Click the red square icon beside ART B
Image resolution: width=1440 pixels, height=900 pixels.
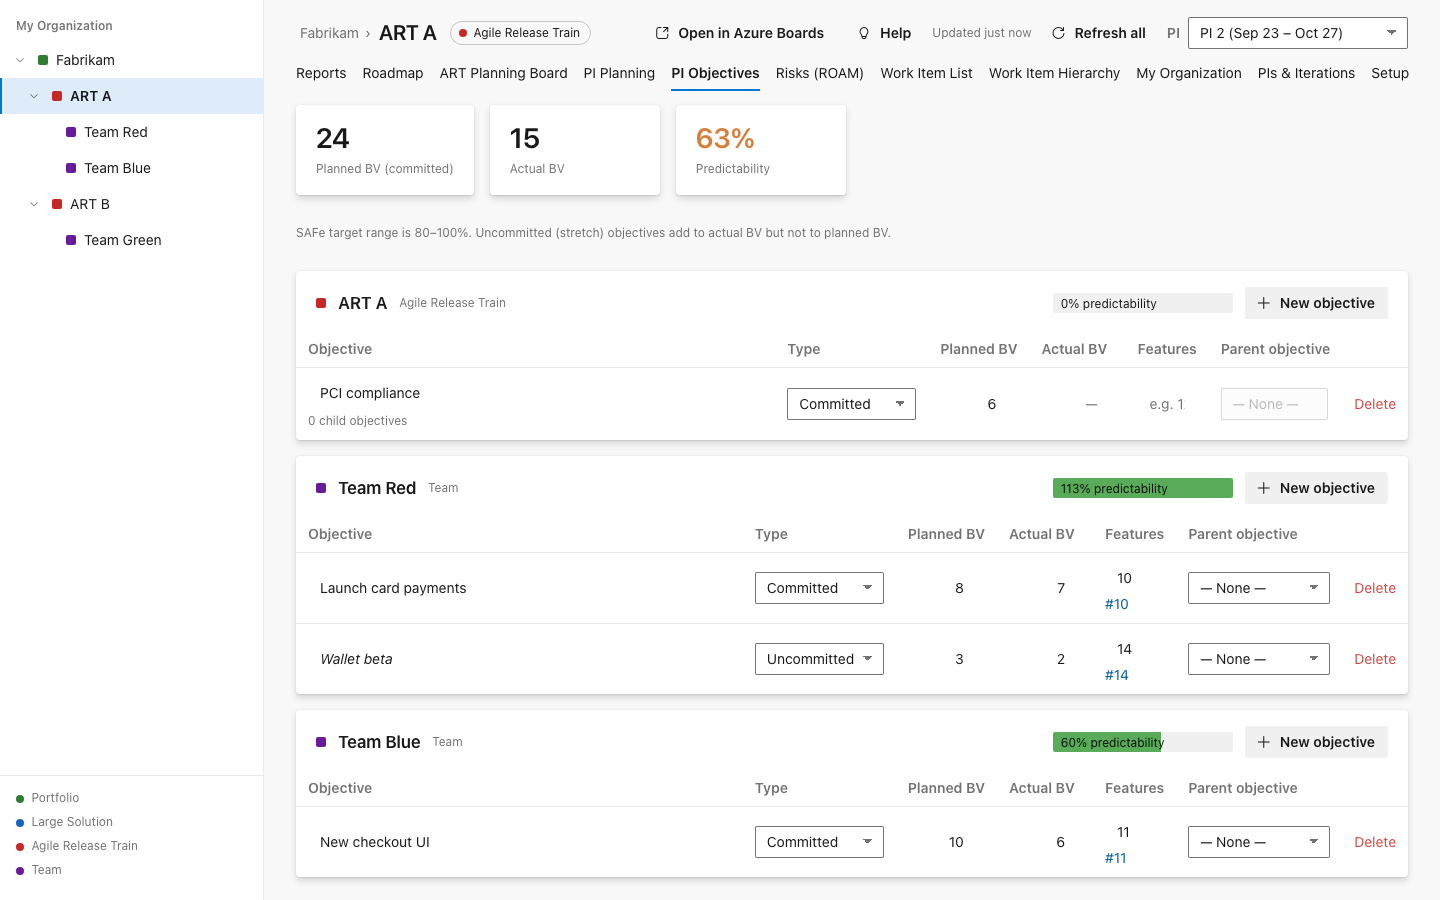(x=57, y=204)
